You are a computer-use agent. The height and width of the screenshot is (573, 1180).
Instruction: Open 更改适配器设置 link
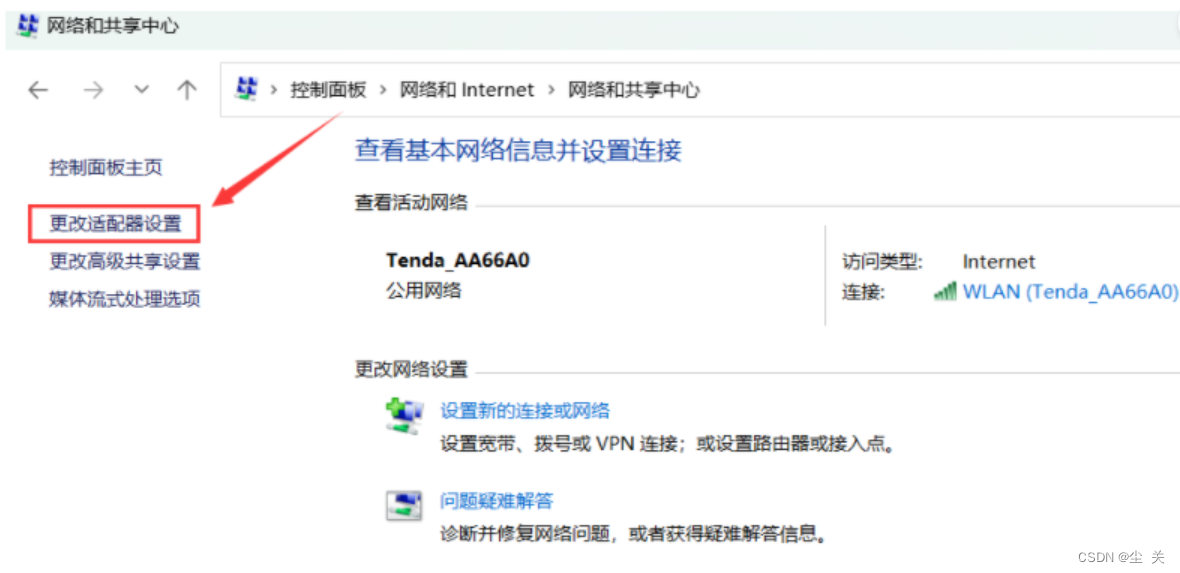(x=115, y=224)
